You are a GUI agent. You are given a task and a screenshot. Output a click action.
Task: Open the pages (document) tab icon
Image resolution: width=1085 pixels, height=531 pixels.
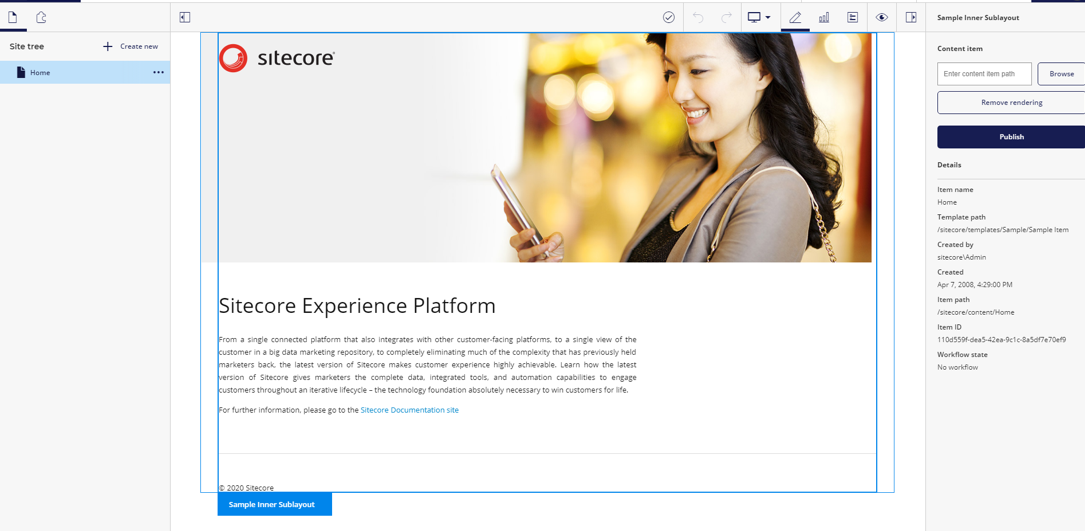pos(12,17)
